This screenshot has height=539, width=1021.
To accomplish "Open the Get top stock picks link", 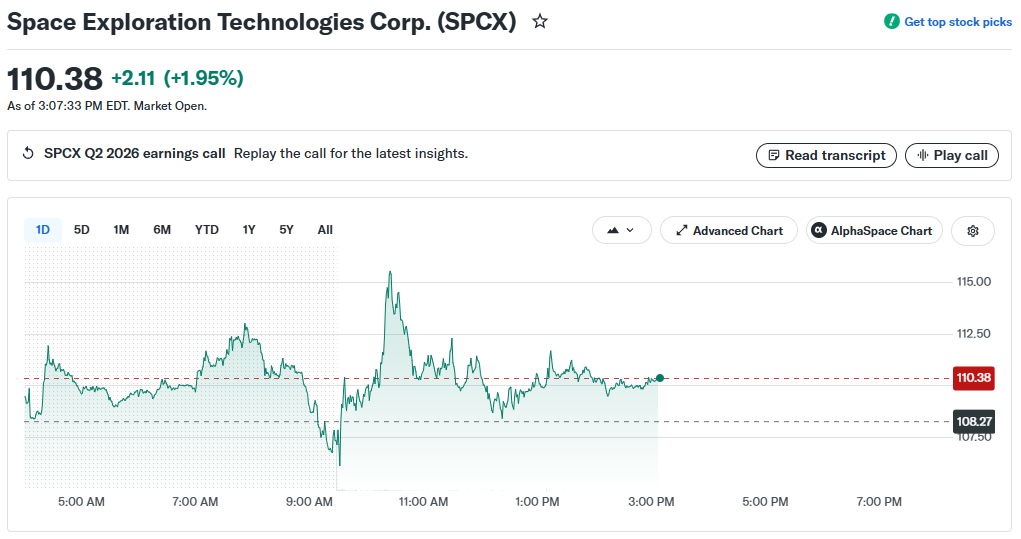I will tap(958, 22).
